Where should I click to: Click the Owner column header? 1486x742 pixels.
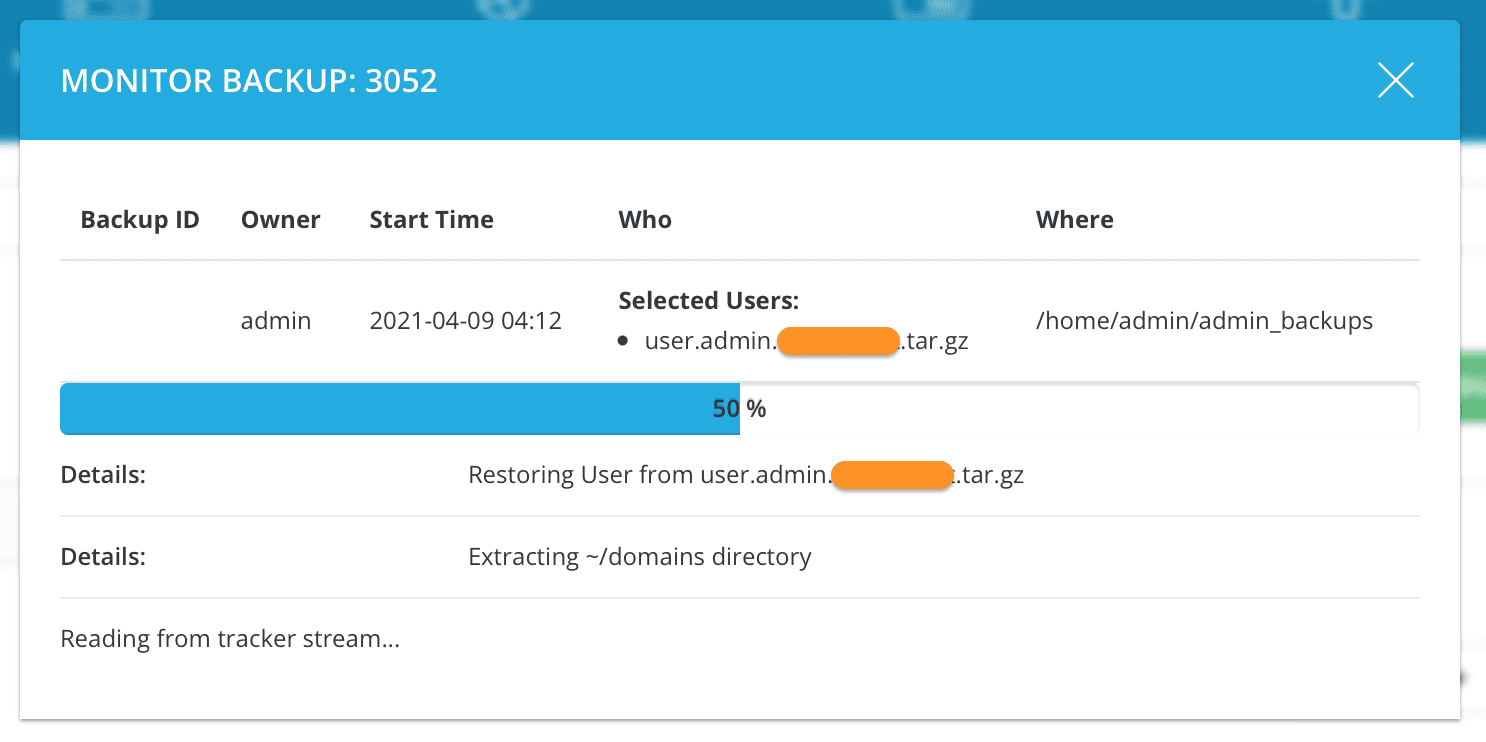coord(280,219)
